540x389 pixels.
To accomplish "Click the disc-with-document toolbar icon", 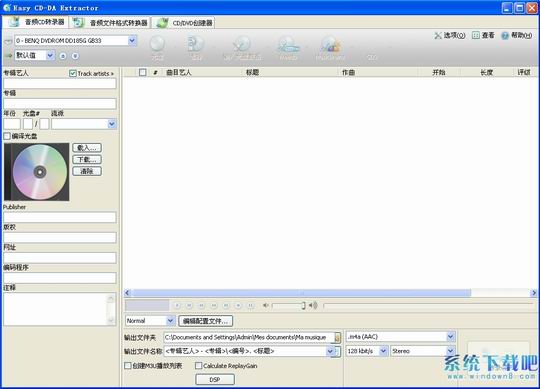I will pyautogui.click(x=196, y=44).
